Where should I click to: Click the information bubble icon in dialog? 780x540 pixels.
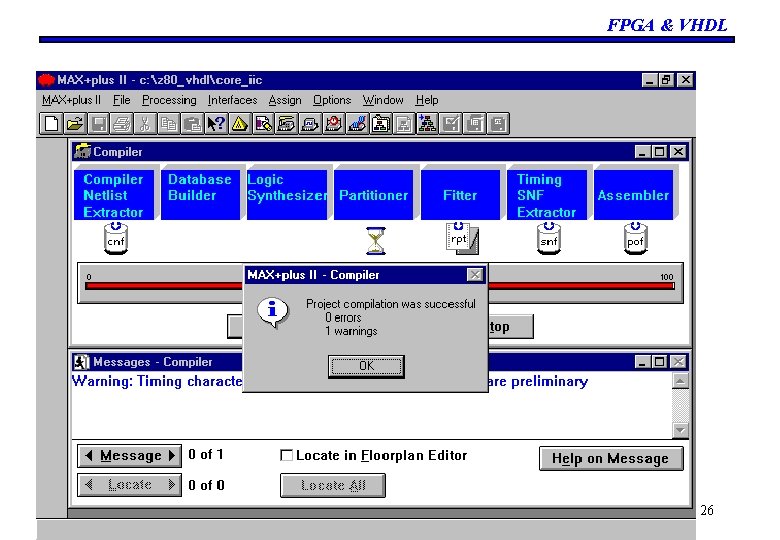[x=273, y=313]
